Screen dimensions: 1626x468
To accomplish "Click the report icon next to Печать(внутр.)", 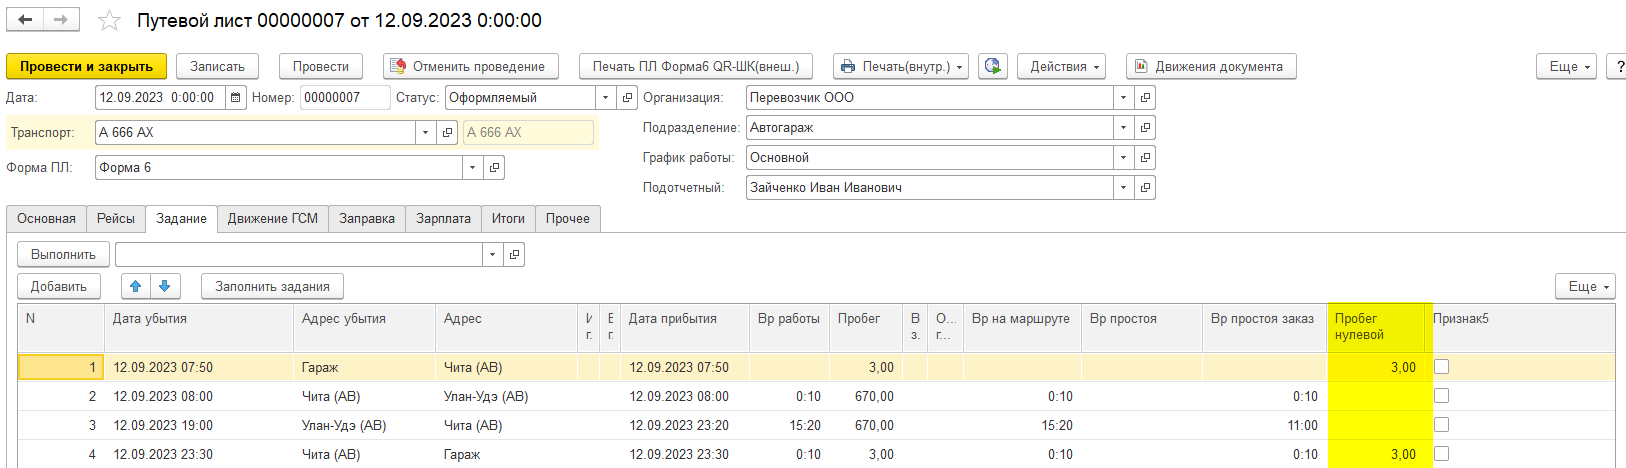I will pos(992,66).
